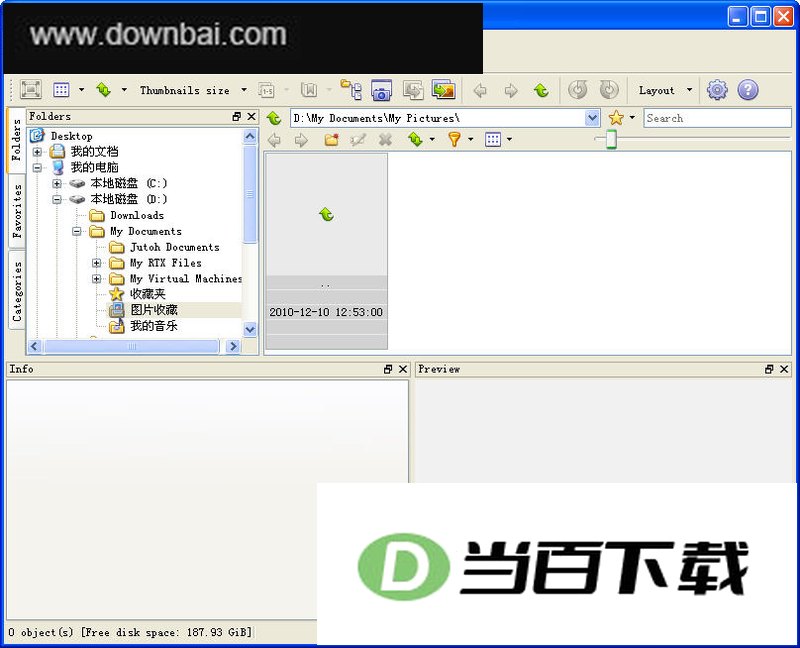Click folder tree scroll right arrow
800x648 pixels.
point(233,346)
